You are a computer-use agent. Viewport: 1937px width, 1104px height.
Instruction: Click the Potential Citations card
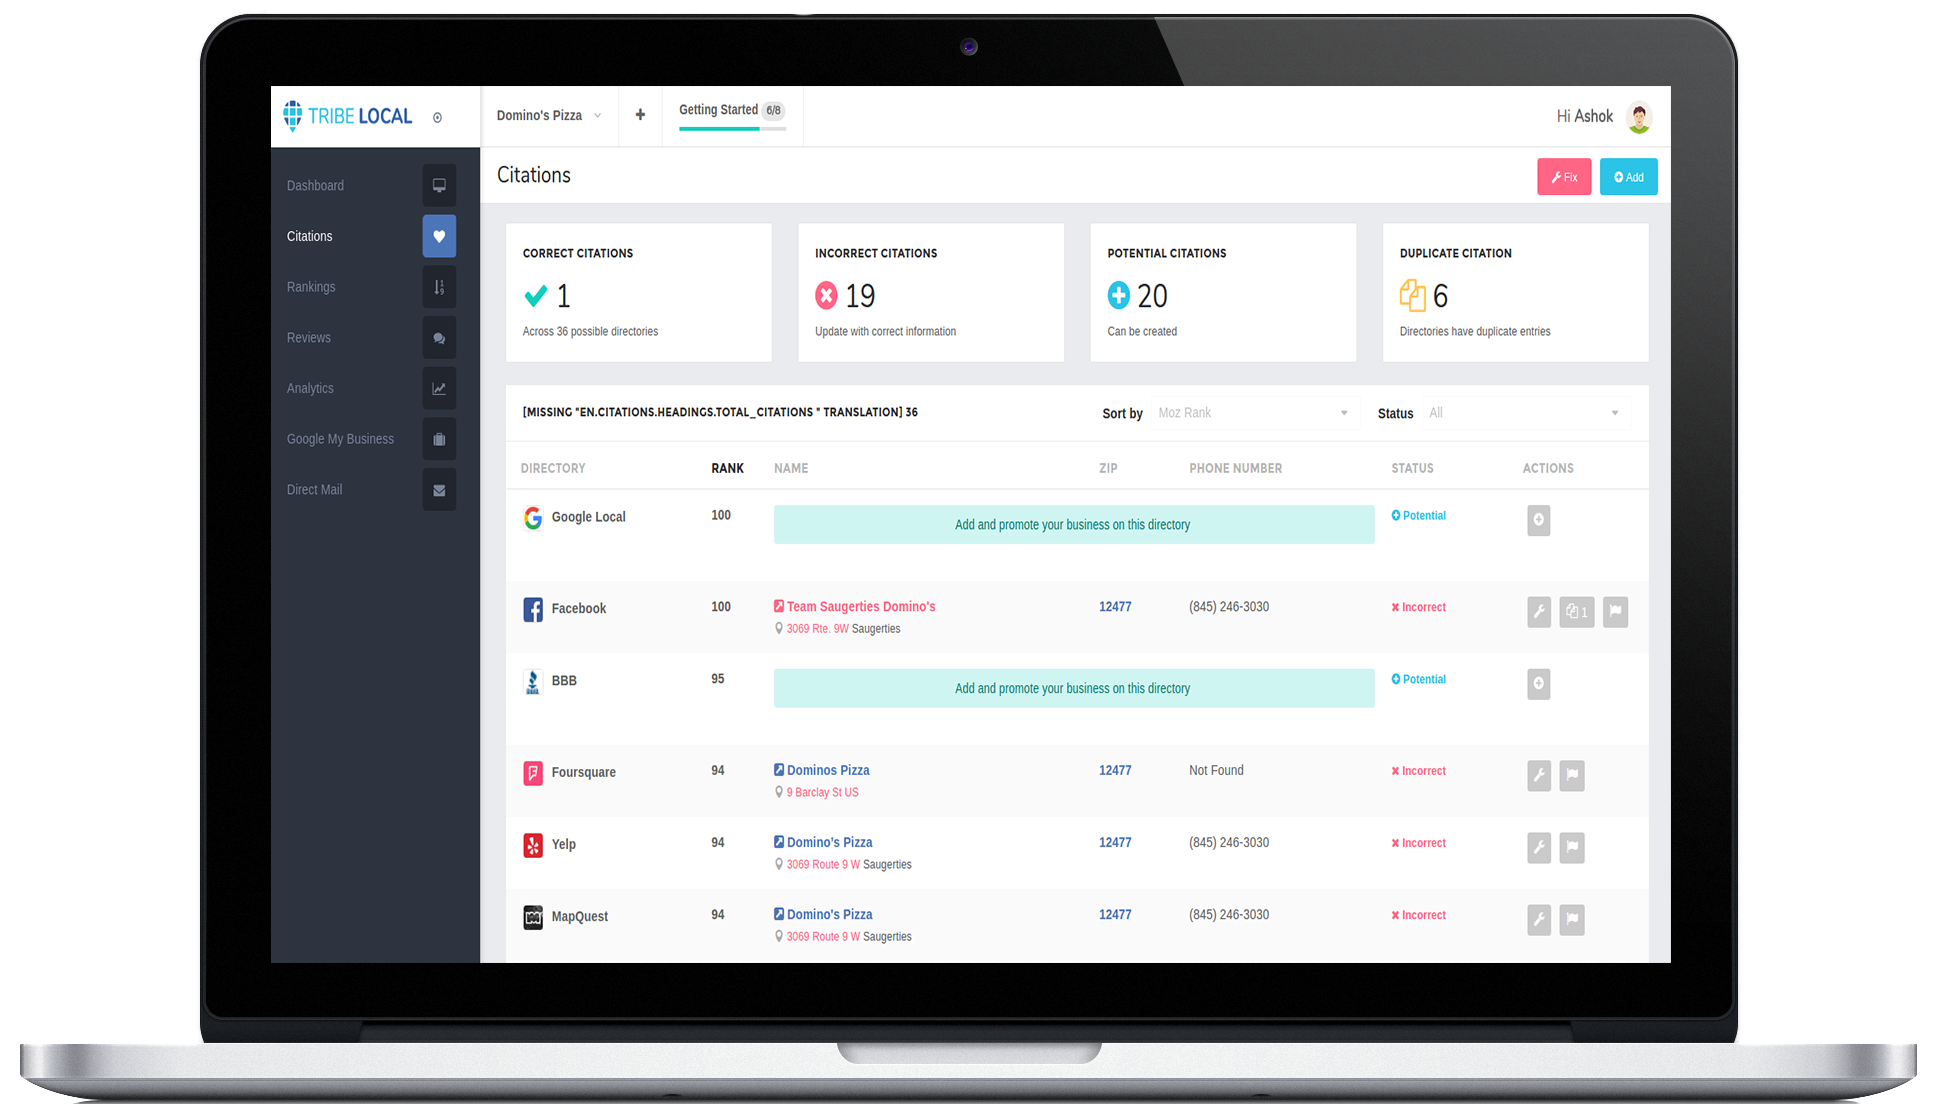tap(1223, 292)
